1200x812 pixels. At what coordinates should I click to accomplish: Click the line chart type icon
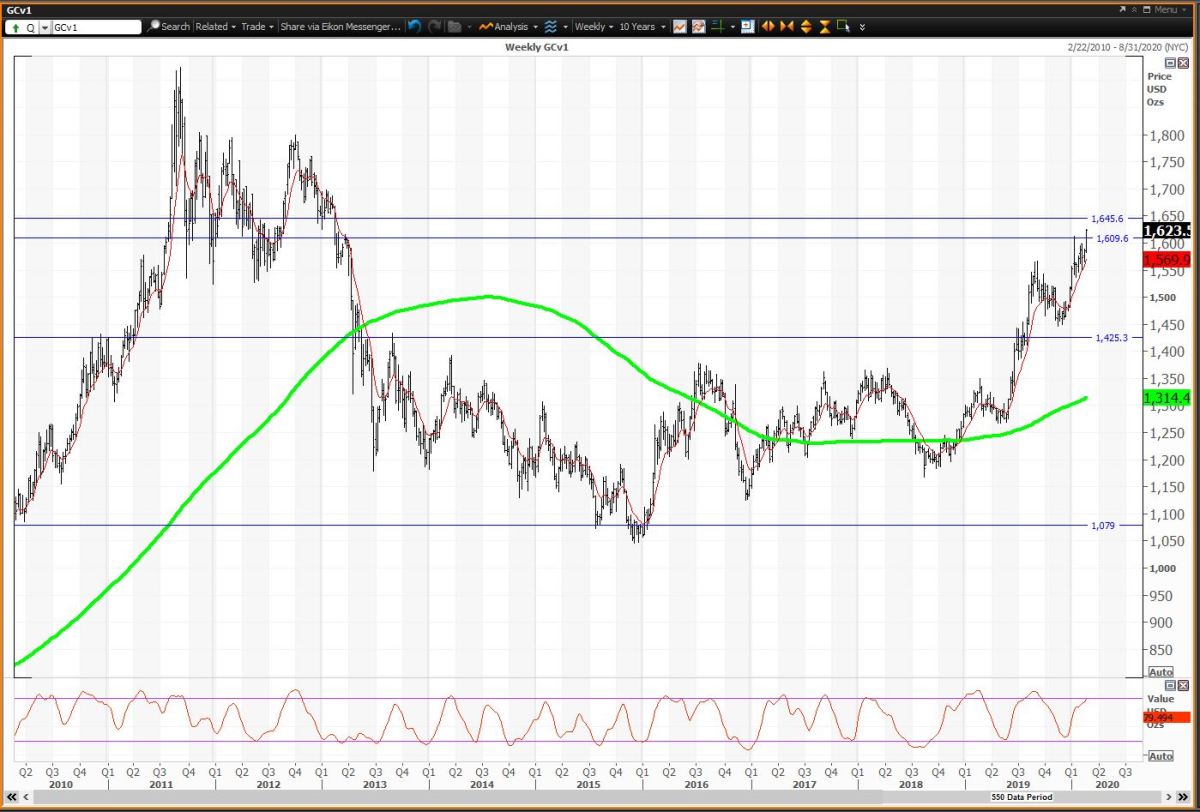pyautogui.click(x=680, y=27)
